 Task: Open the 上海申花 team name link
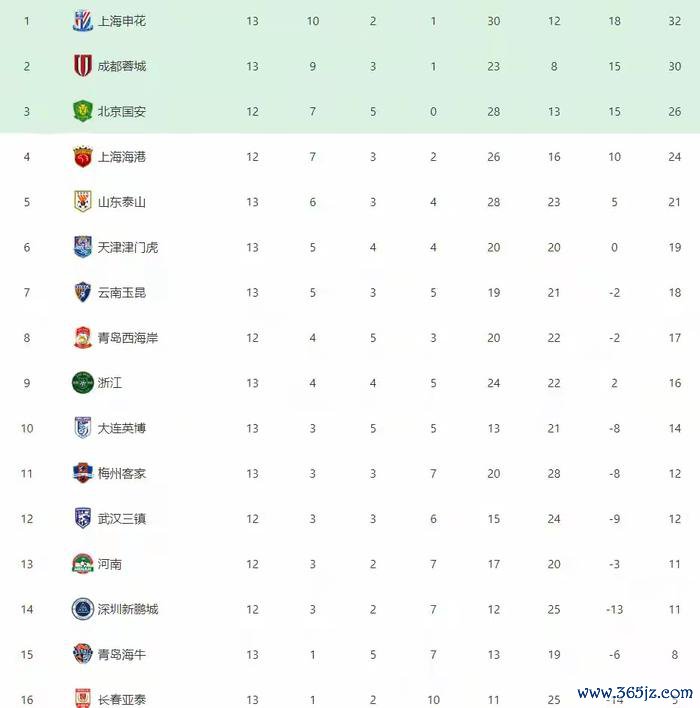tap(122, 21)
